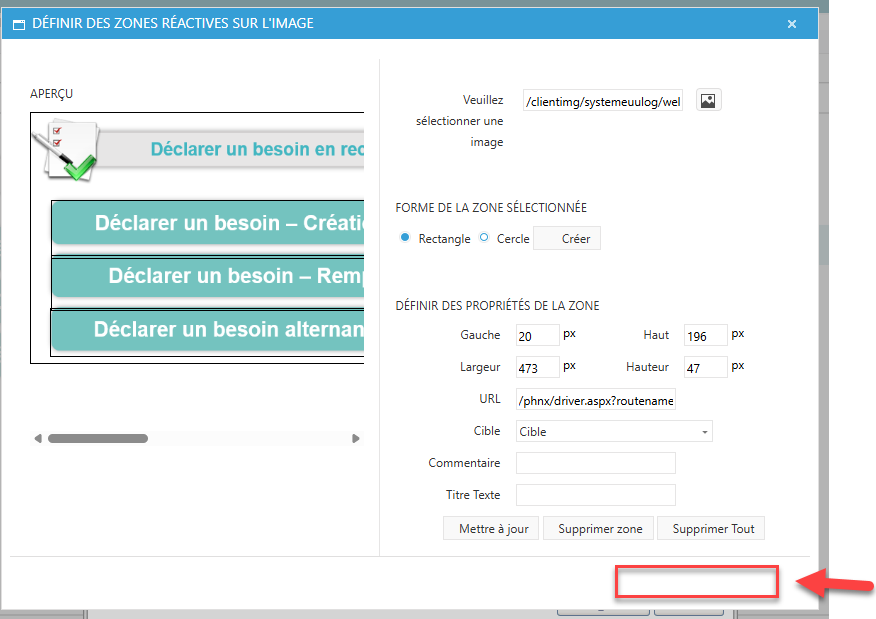Image resolution: width=876 pixels, height=619 pixels.
Task: Click the checklist icon in preview image
Action: pyautogui.click(x=63, y=148)
